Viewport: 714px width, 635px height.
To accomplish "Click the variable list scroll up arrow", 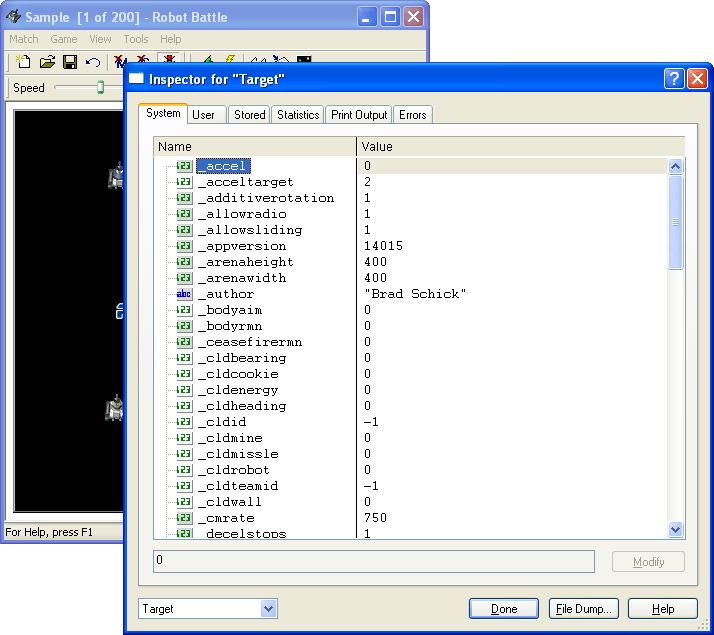I will [675, 166].
